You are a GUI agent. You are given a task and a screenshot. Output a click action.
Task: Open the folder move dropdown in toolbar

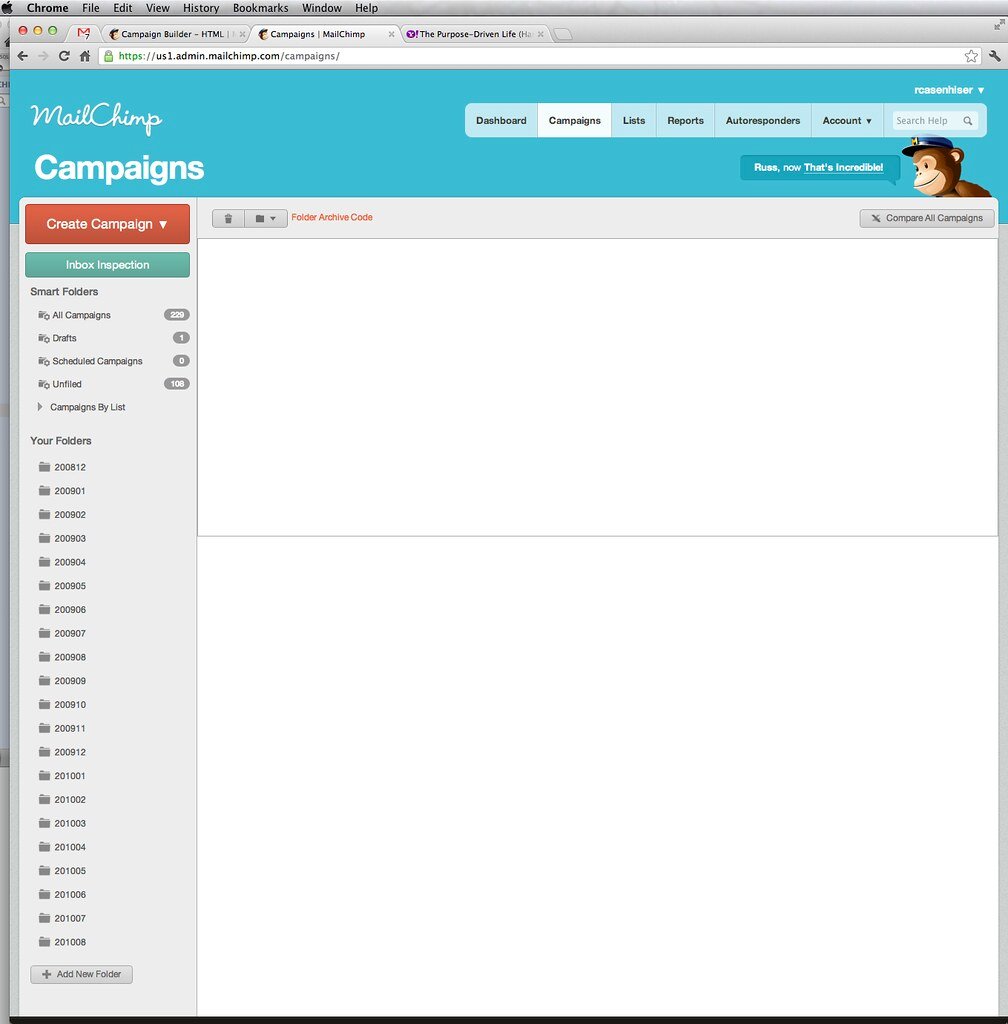pos(266,218)
